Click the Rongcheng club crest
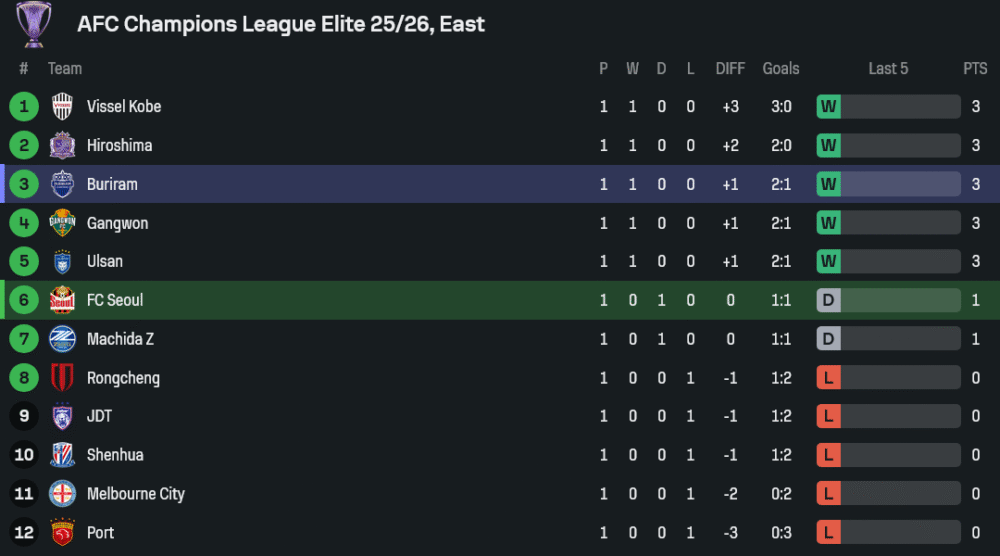Image resolution: width=1000 pixels, height=556 pixels. click(62, 378)
